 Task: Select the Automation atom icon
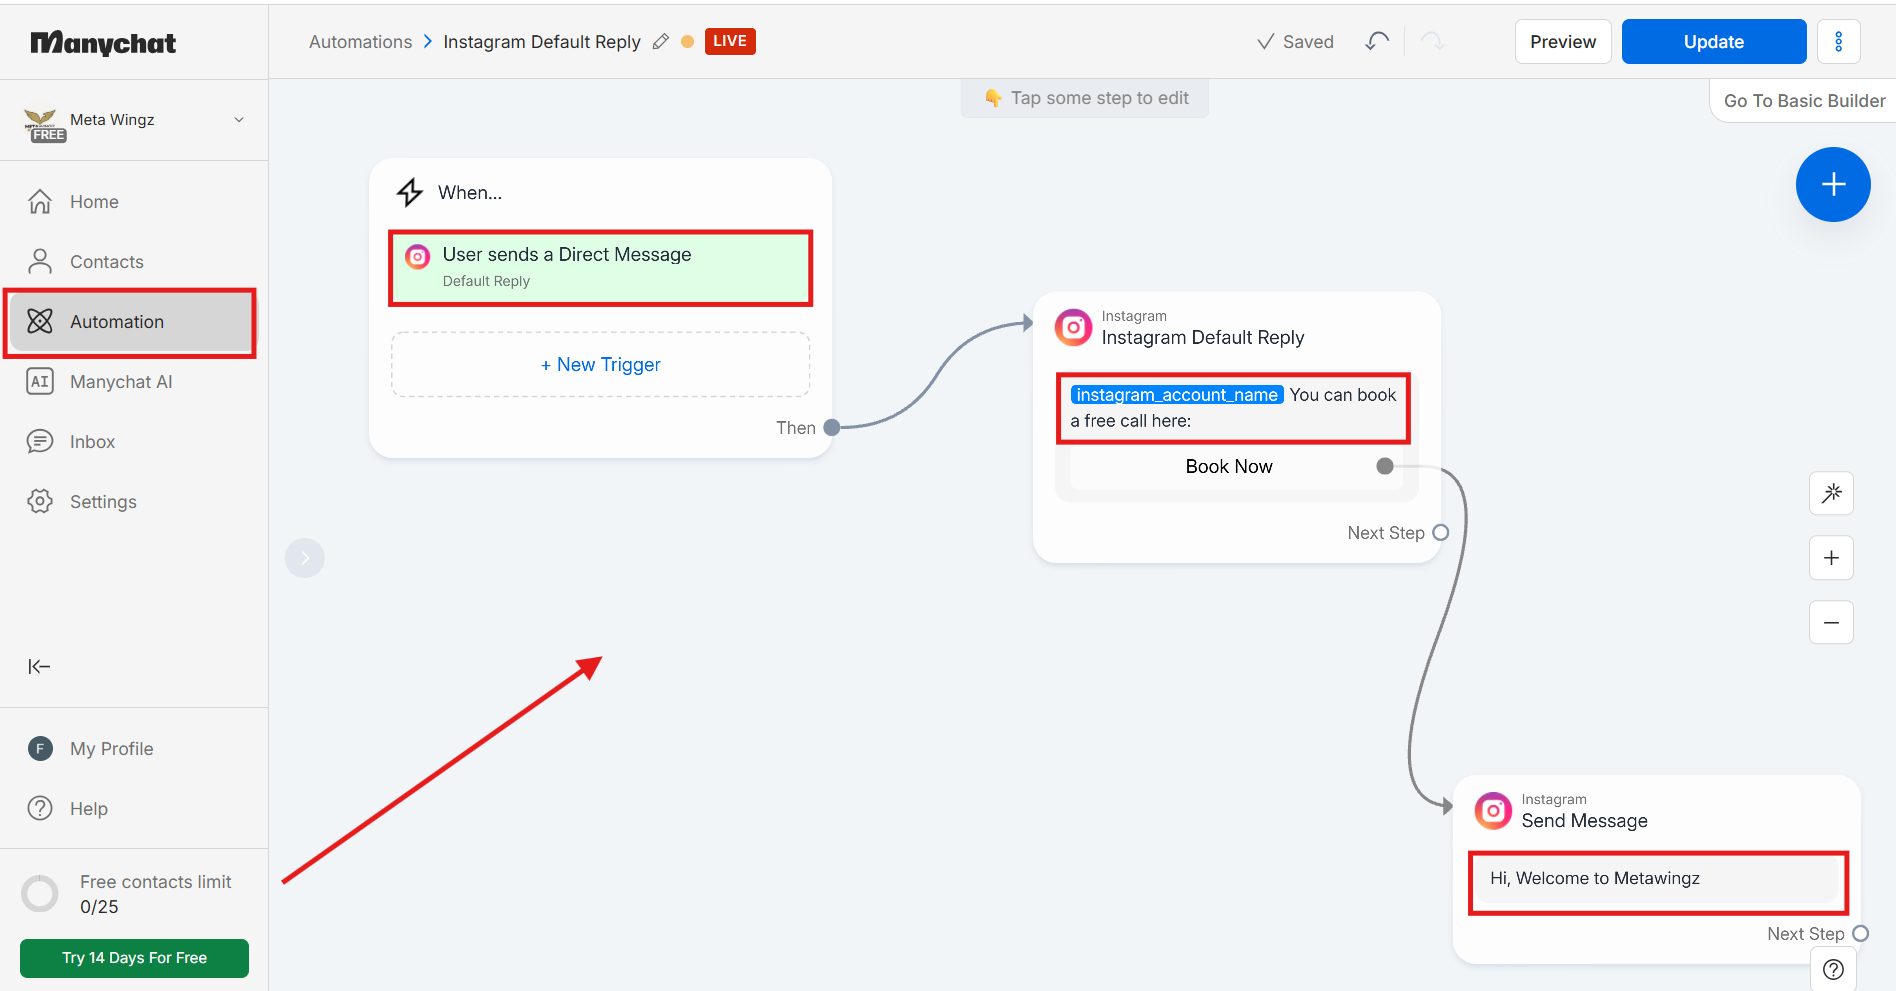pos(40,321)
